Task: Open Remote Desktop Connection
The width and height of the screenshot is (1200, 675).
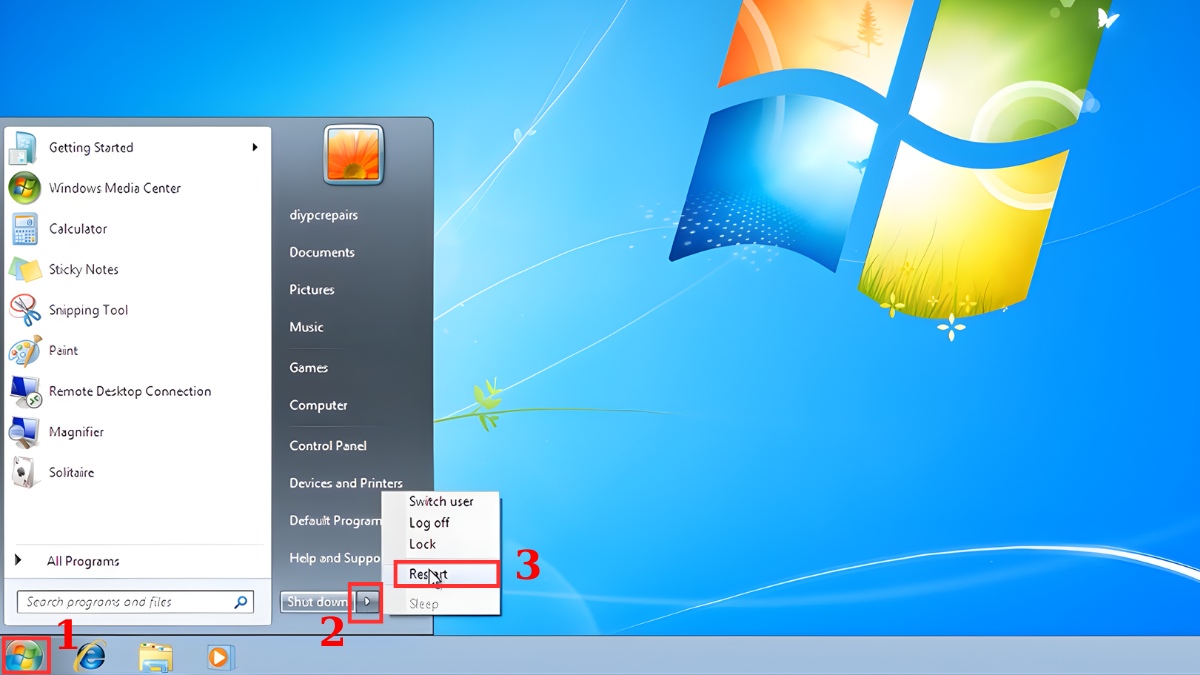Action: tap(129, 391)
